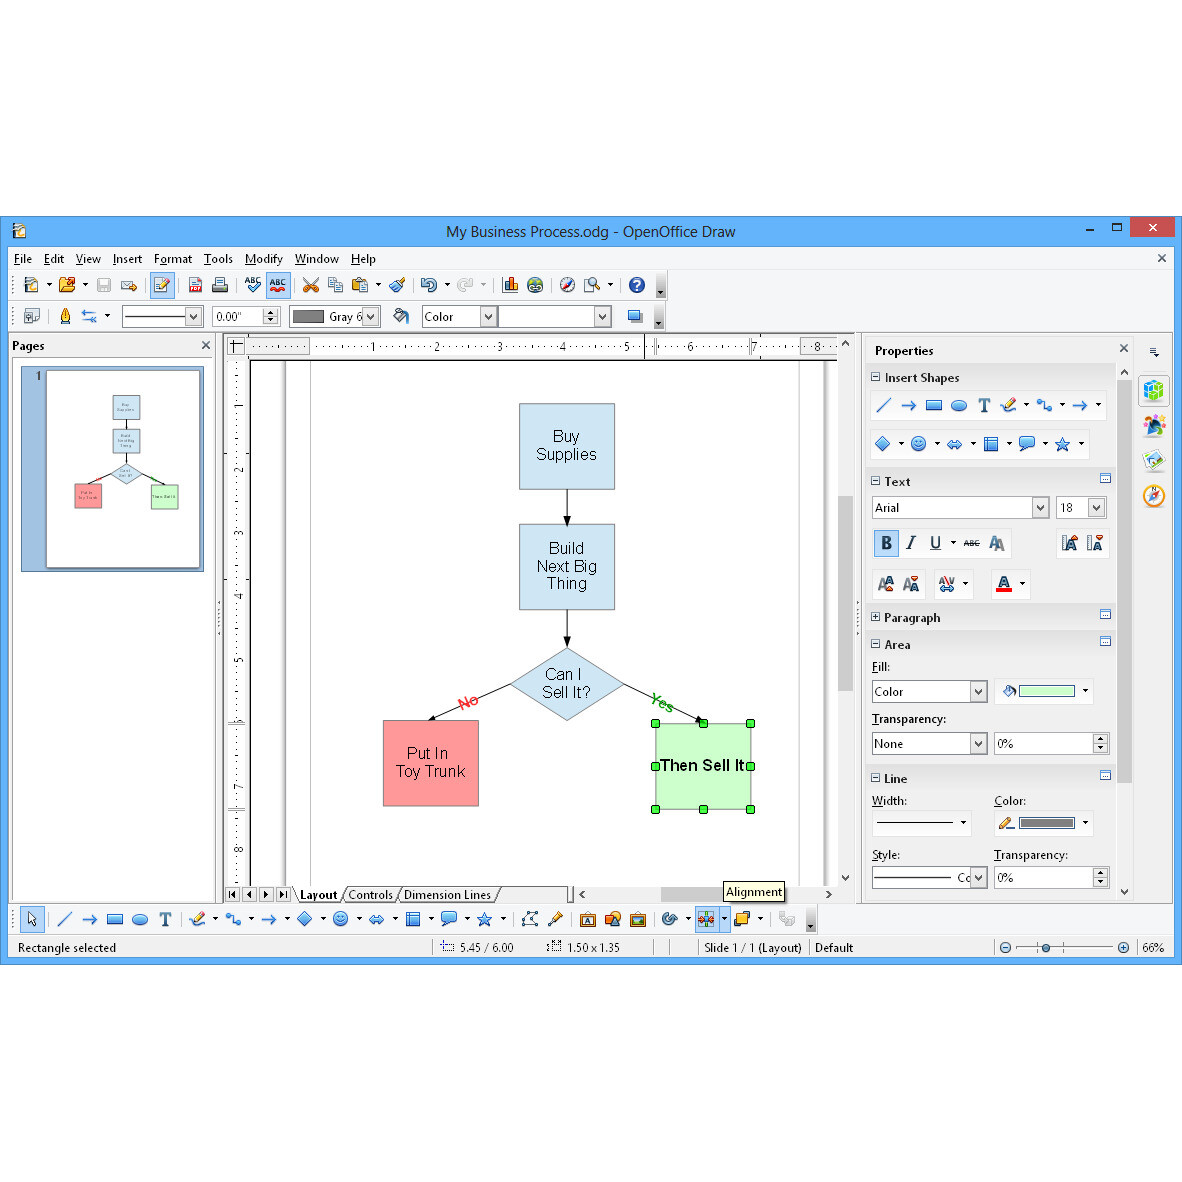Open the Modify menu

(x=263, y=259)
